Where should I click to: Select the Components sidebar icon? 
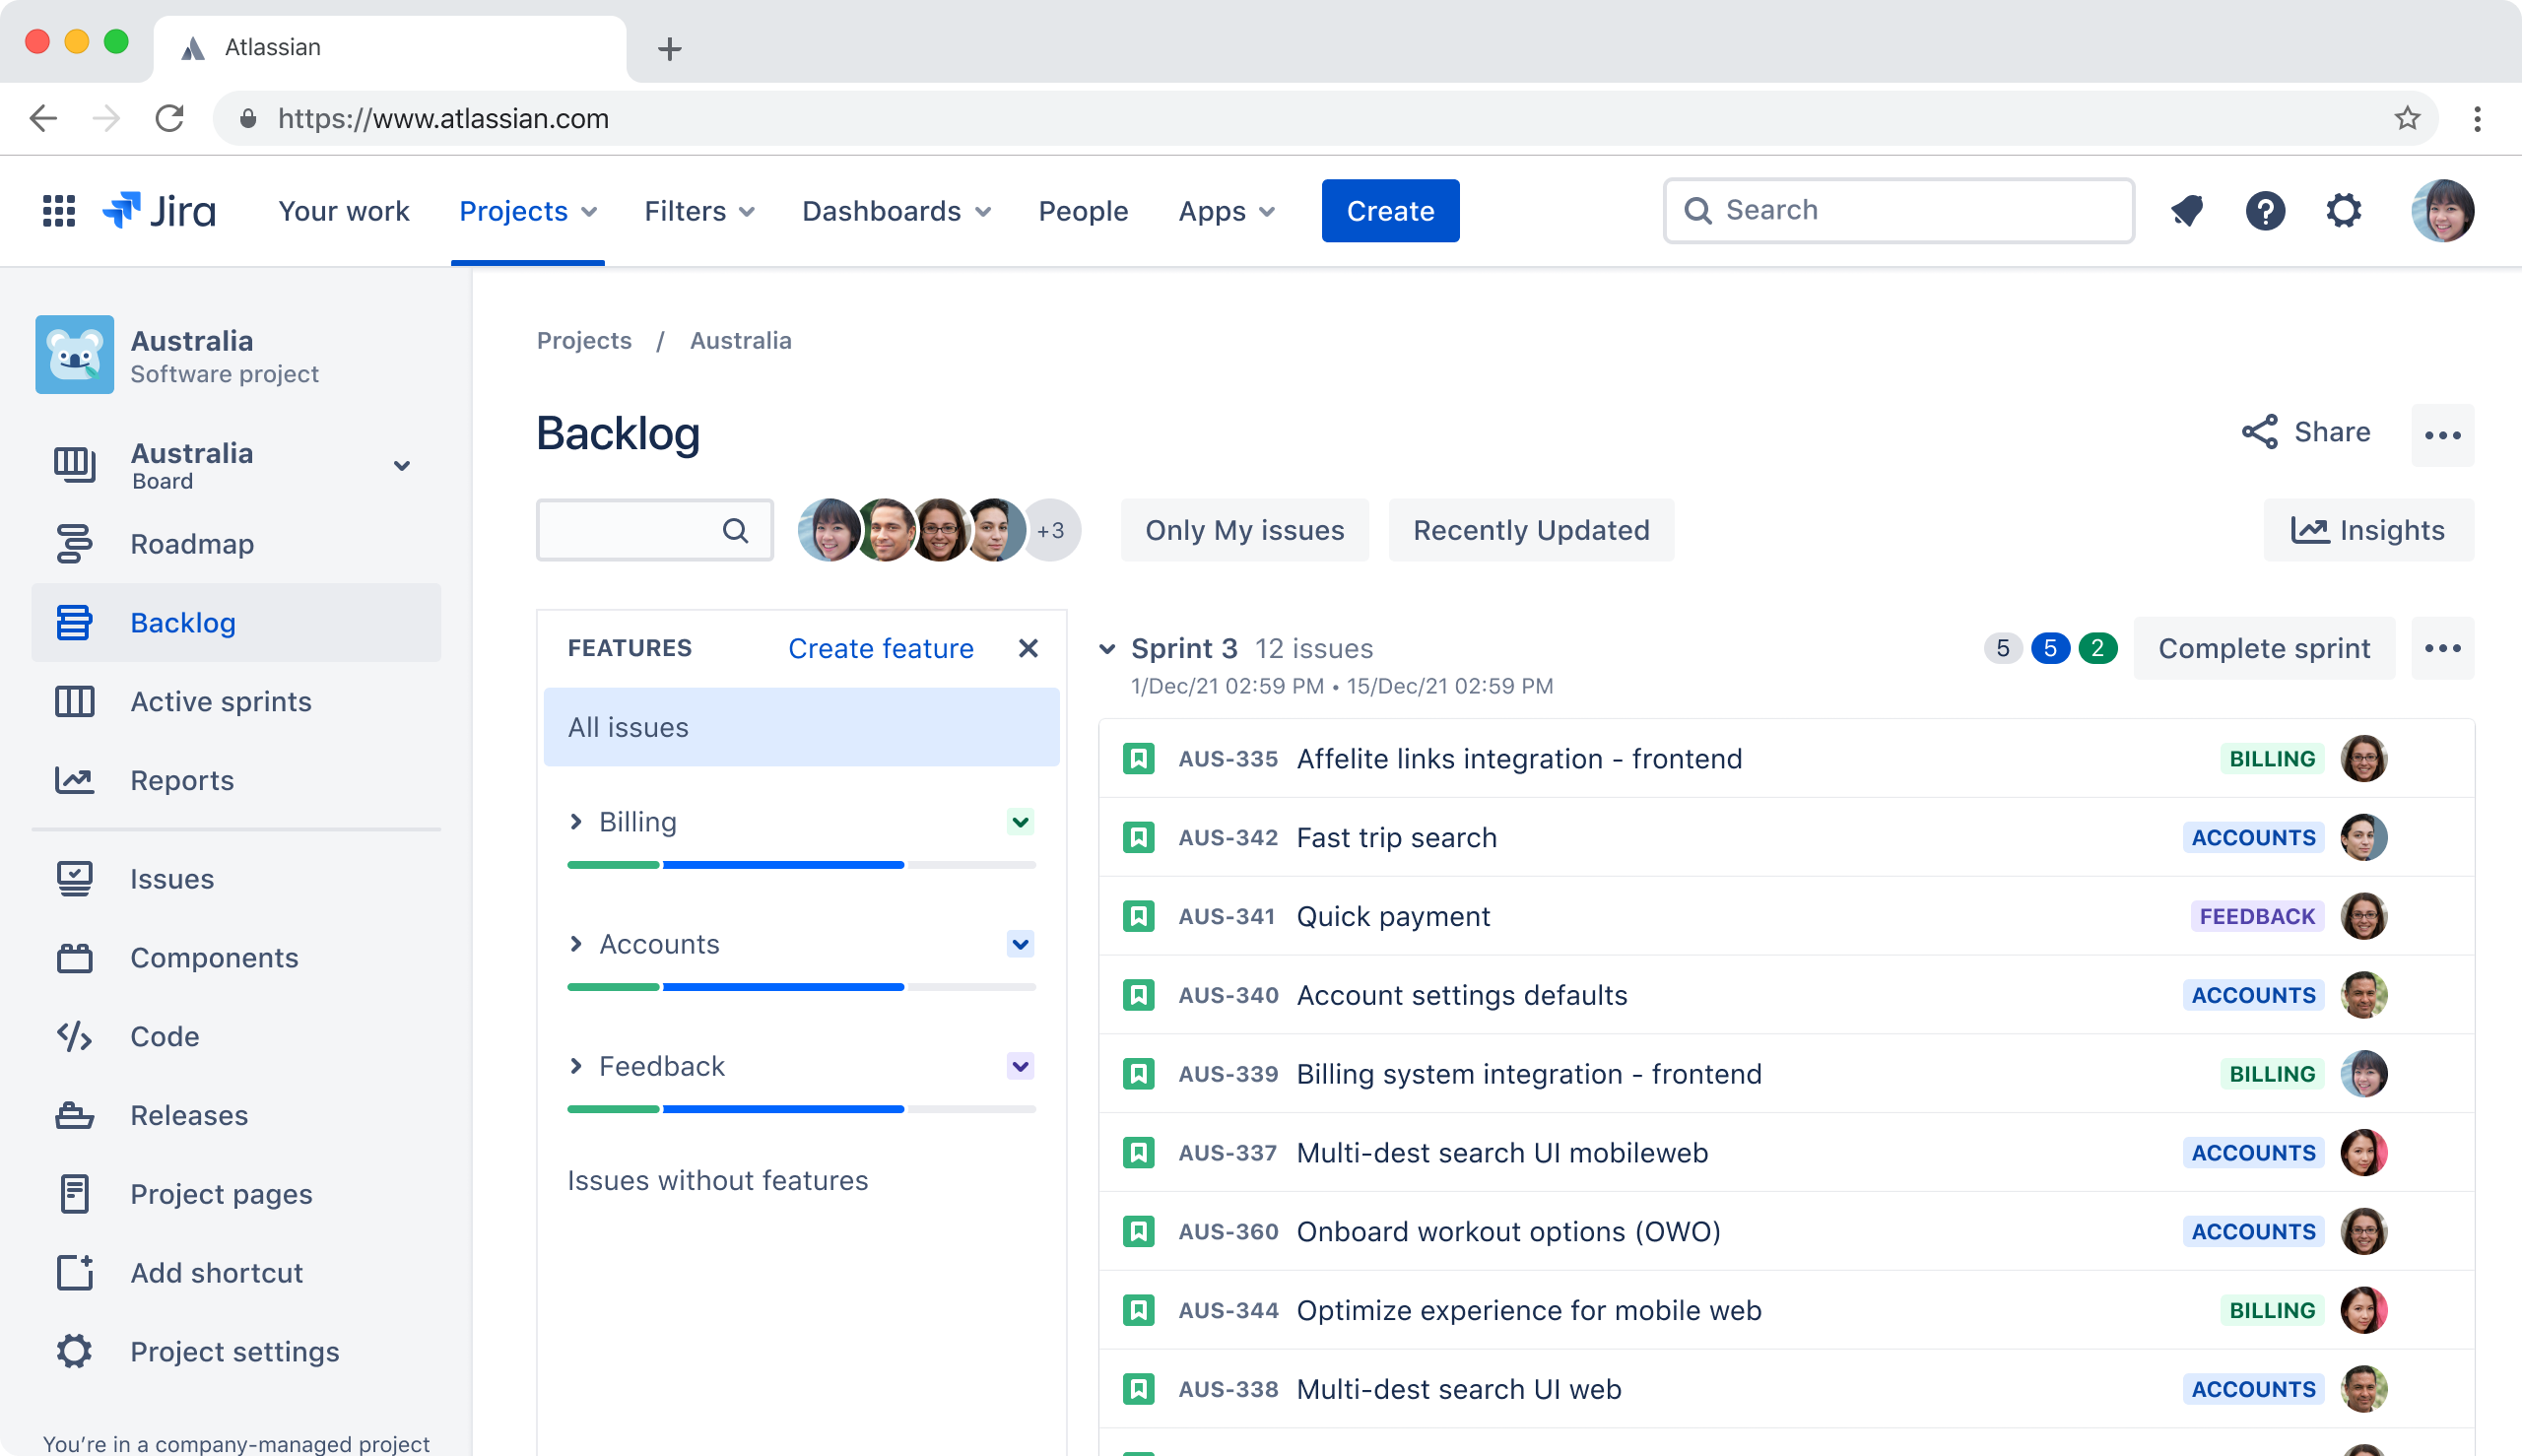click(74, 957)
